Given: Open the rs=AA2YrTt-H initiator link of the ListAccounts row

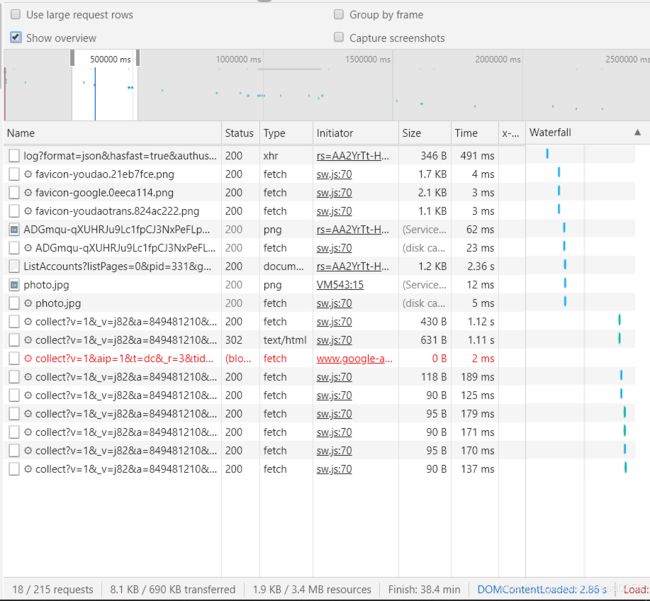Looking at the screenshot, I should click(x=353, y=266).
